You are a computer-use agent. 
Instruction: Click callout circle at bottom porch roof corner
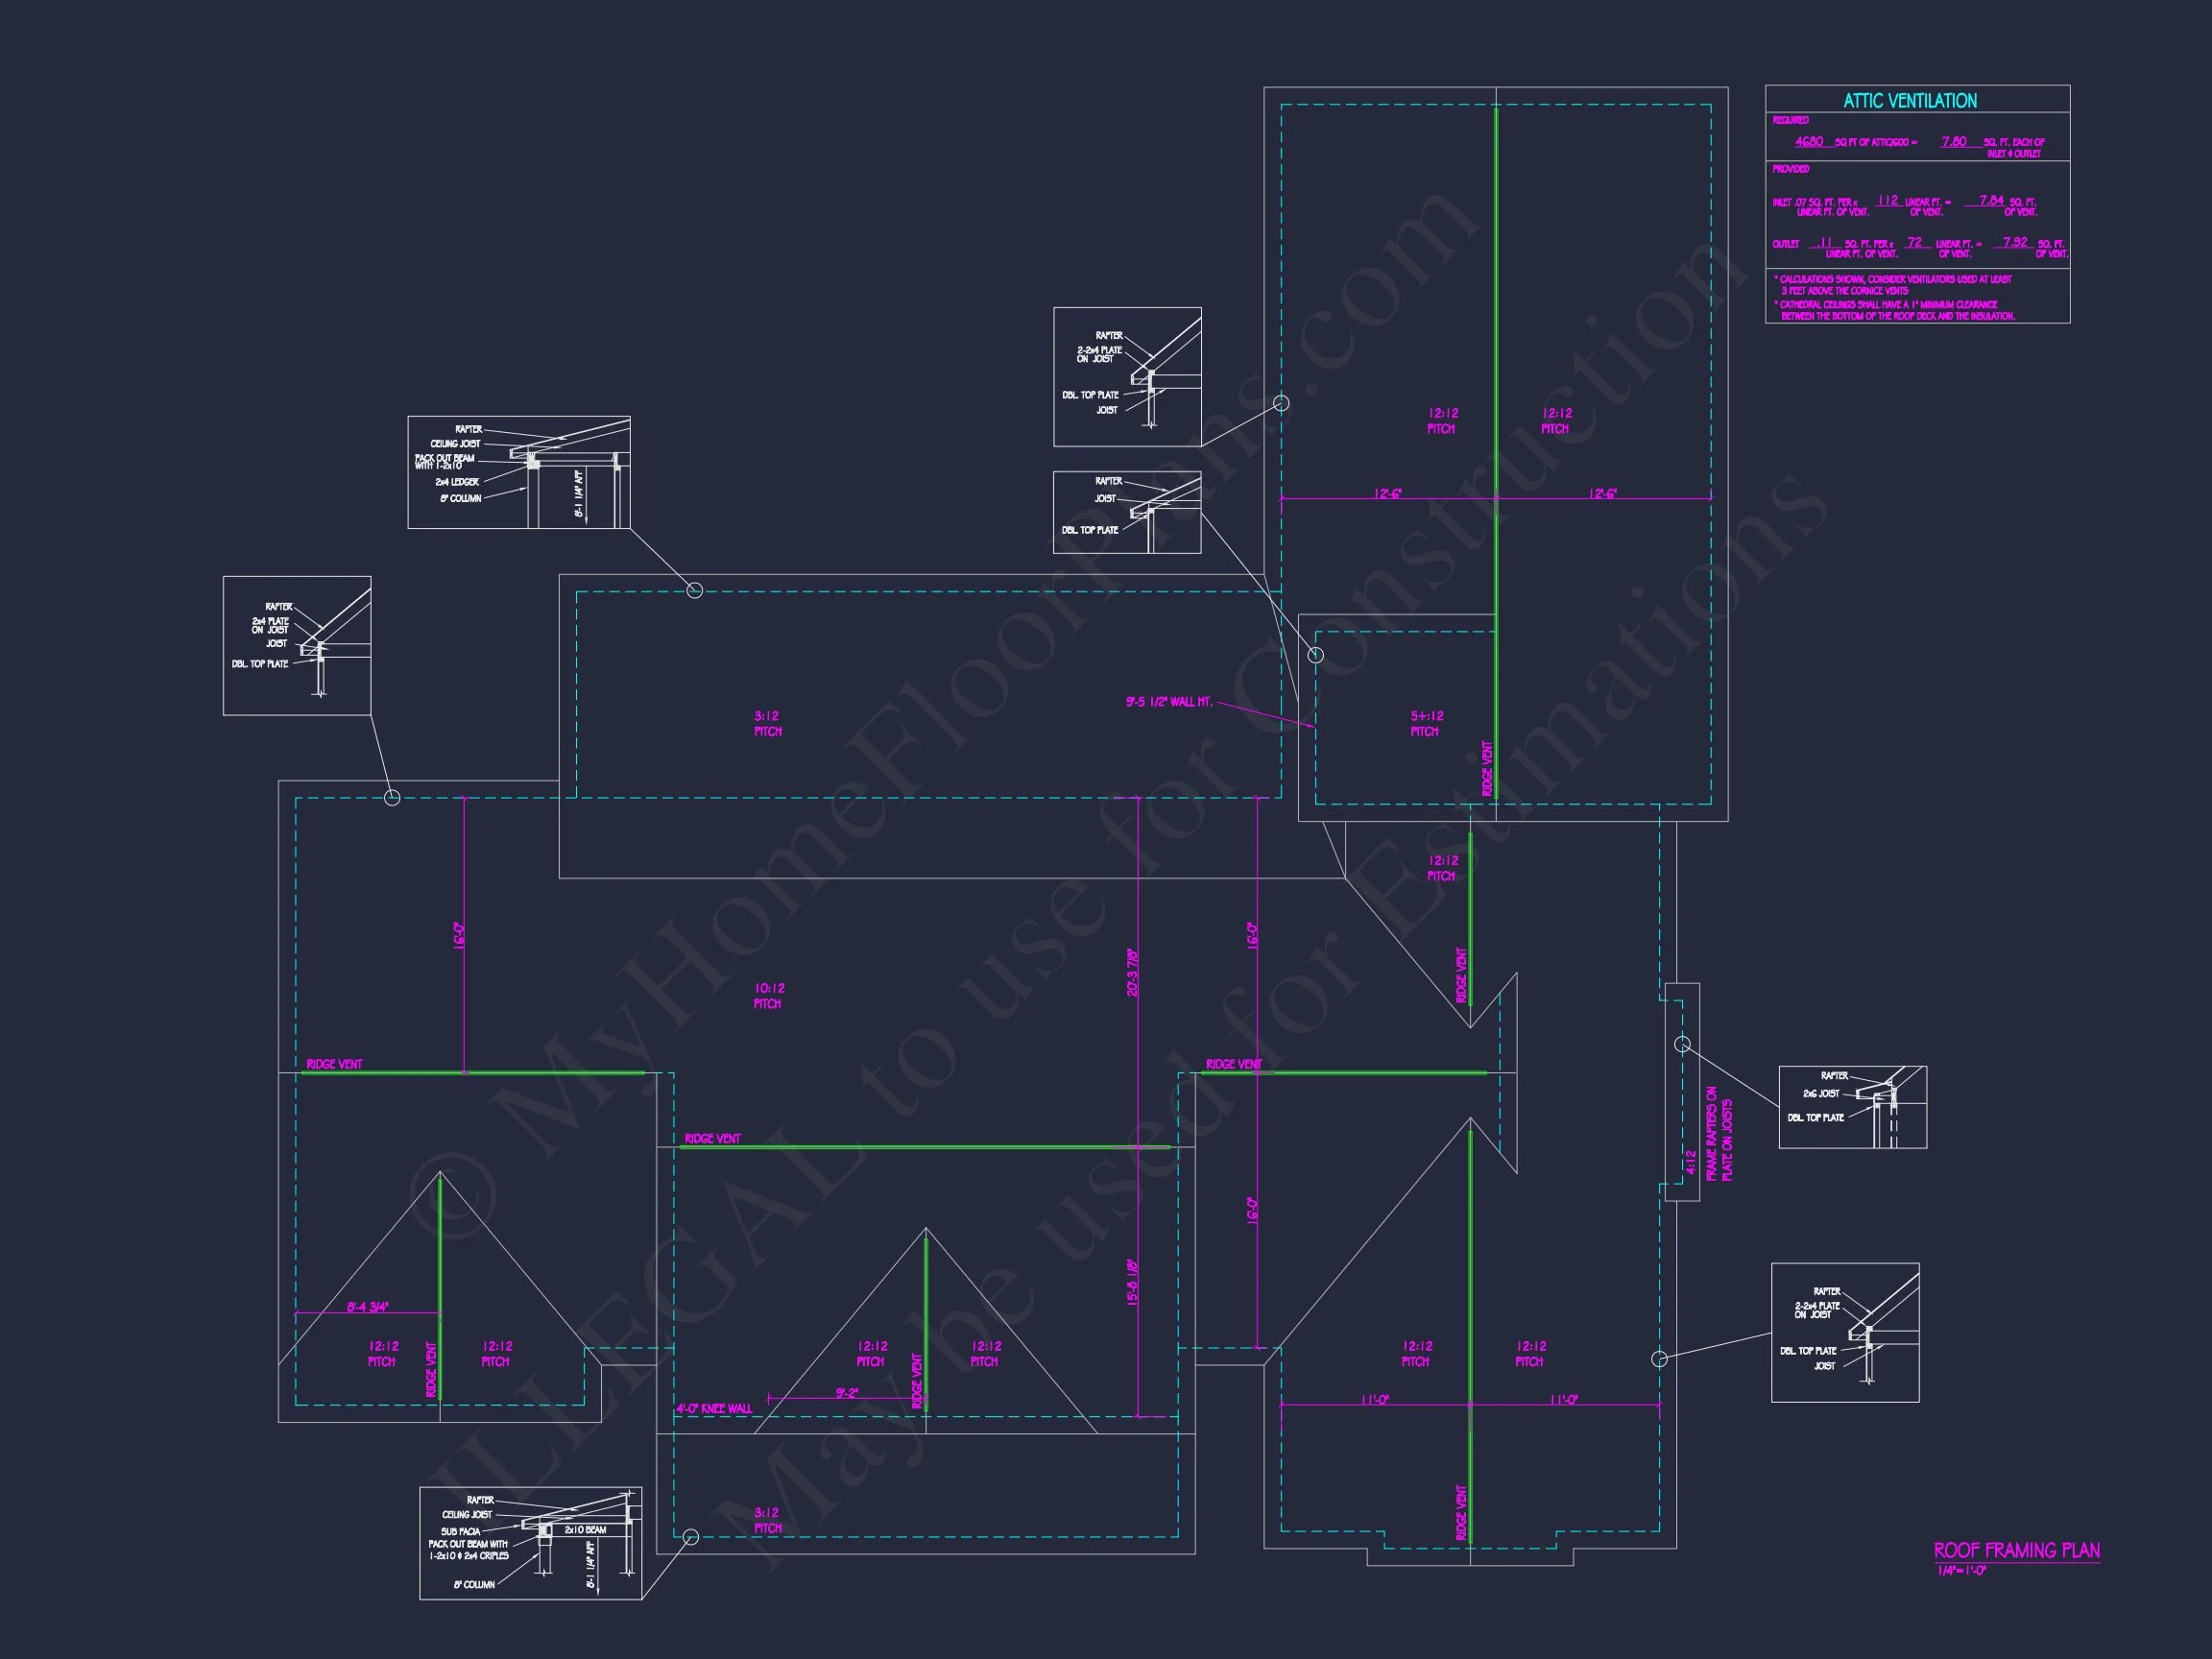coord(690,1537)
